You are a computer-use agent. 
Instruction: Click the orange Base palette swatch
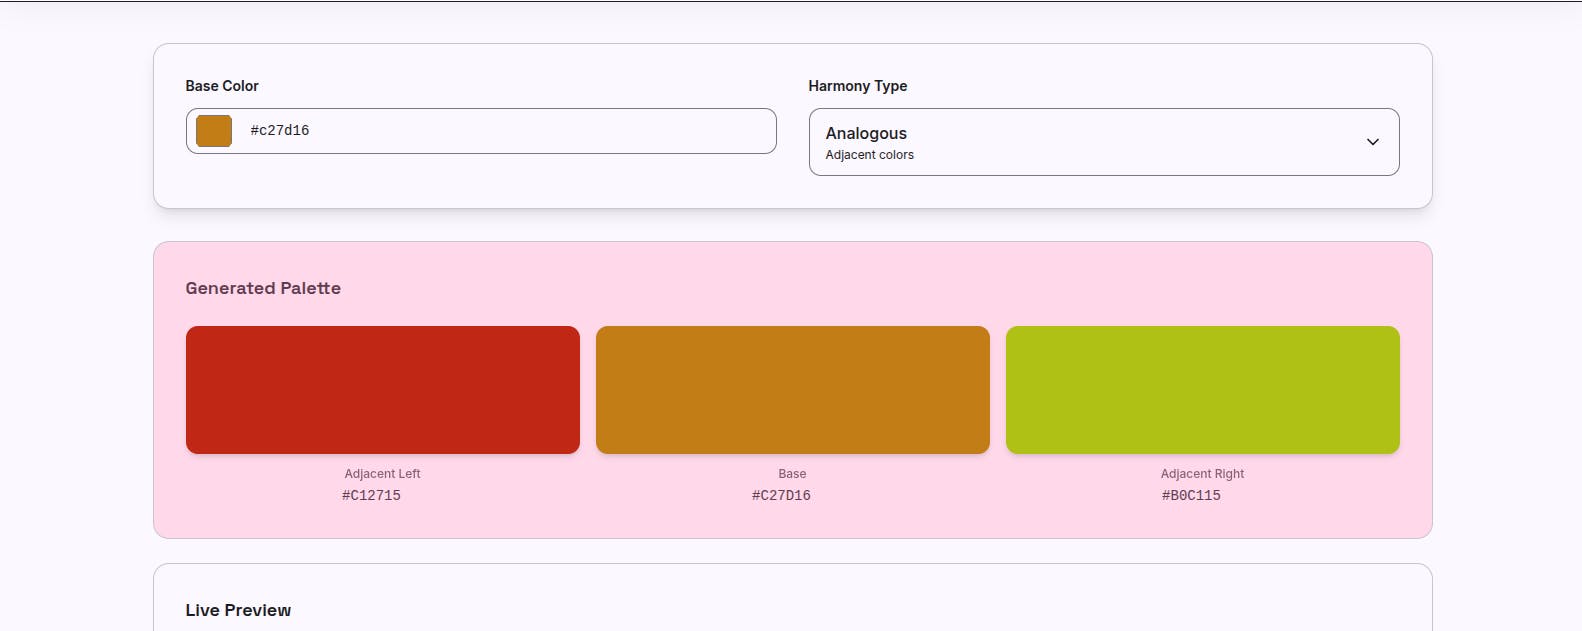[792, 390]
